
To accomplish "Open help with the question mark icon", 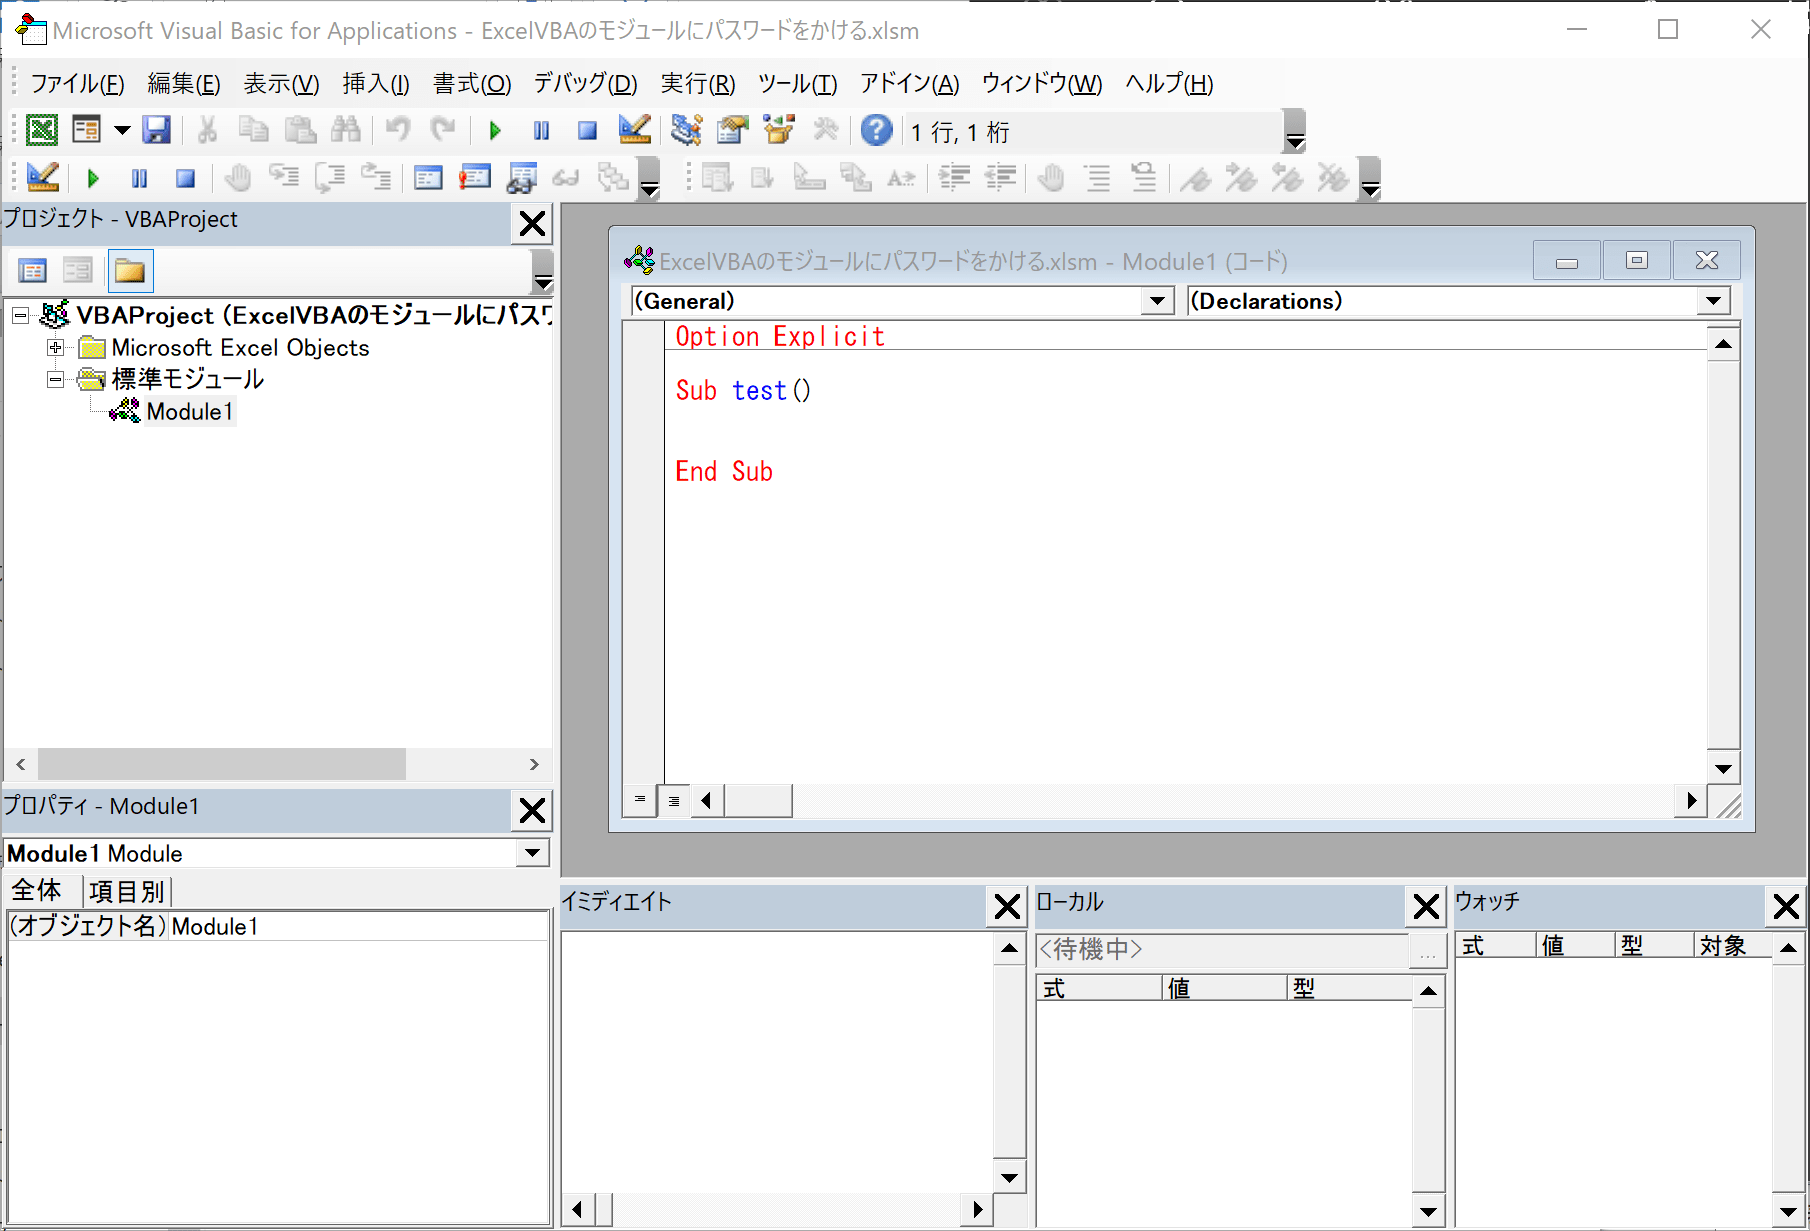I will (876, 130).
